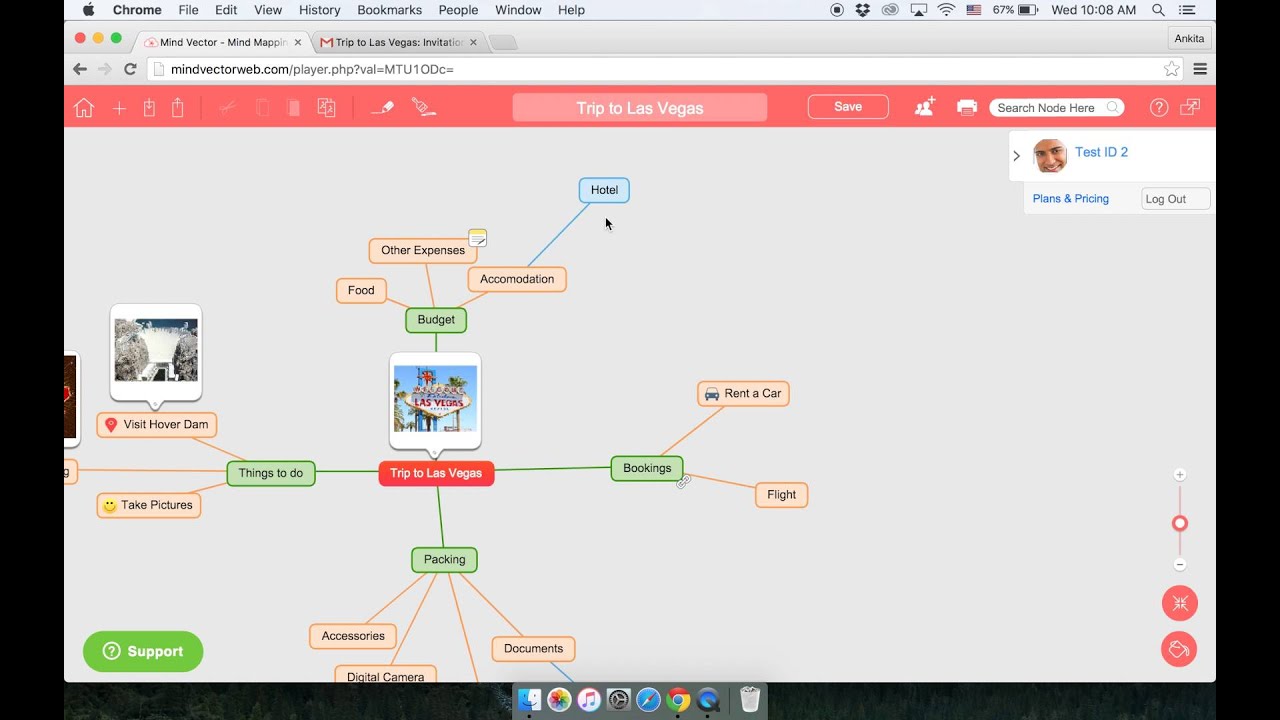
Task: Click the red theme circular button bottom right
Action: click(1179, 649)
